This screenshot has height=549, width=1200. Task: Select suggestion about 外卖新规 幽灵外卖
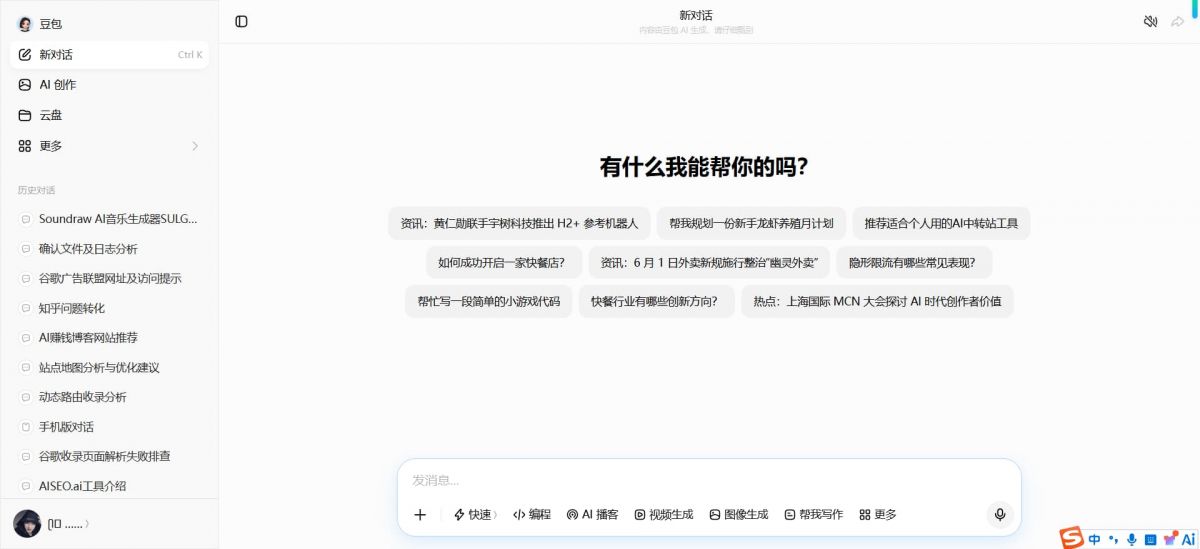(709, 263)
